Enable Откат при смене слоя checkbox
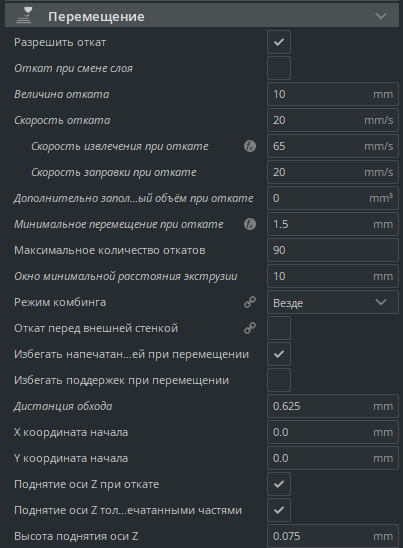Screen dimensions: 403x548 pyautogui.click(x=279, y=68)
